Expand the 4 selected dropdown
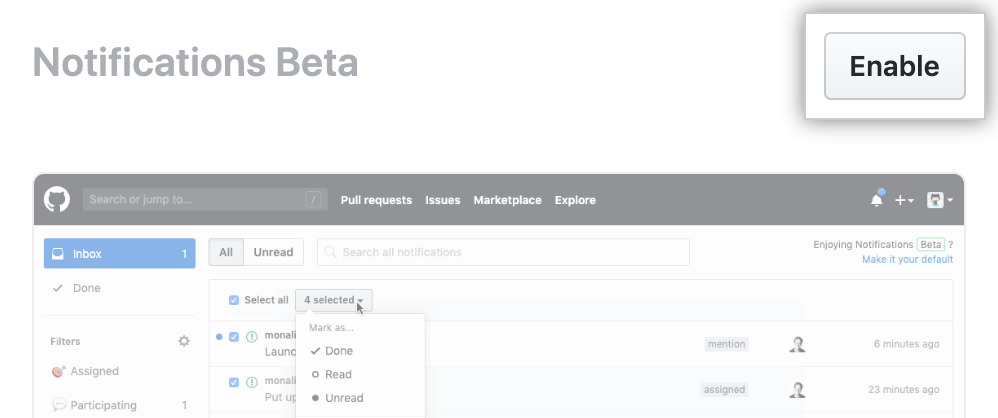998x418 pixels. coord(334,300)
